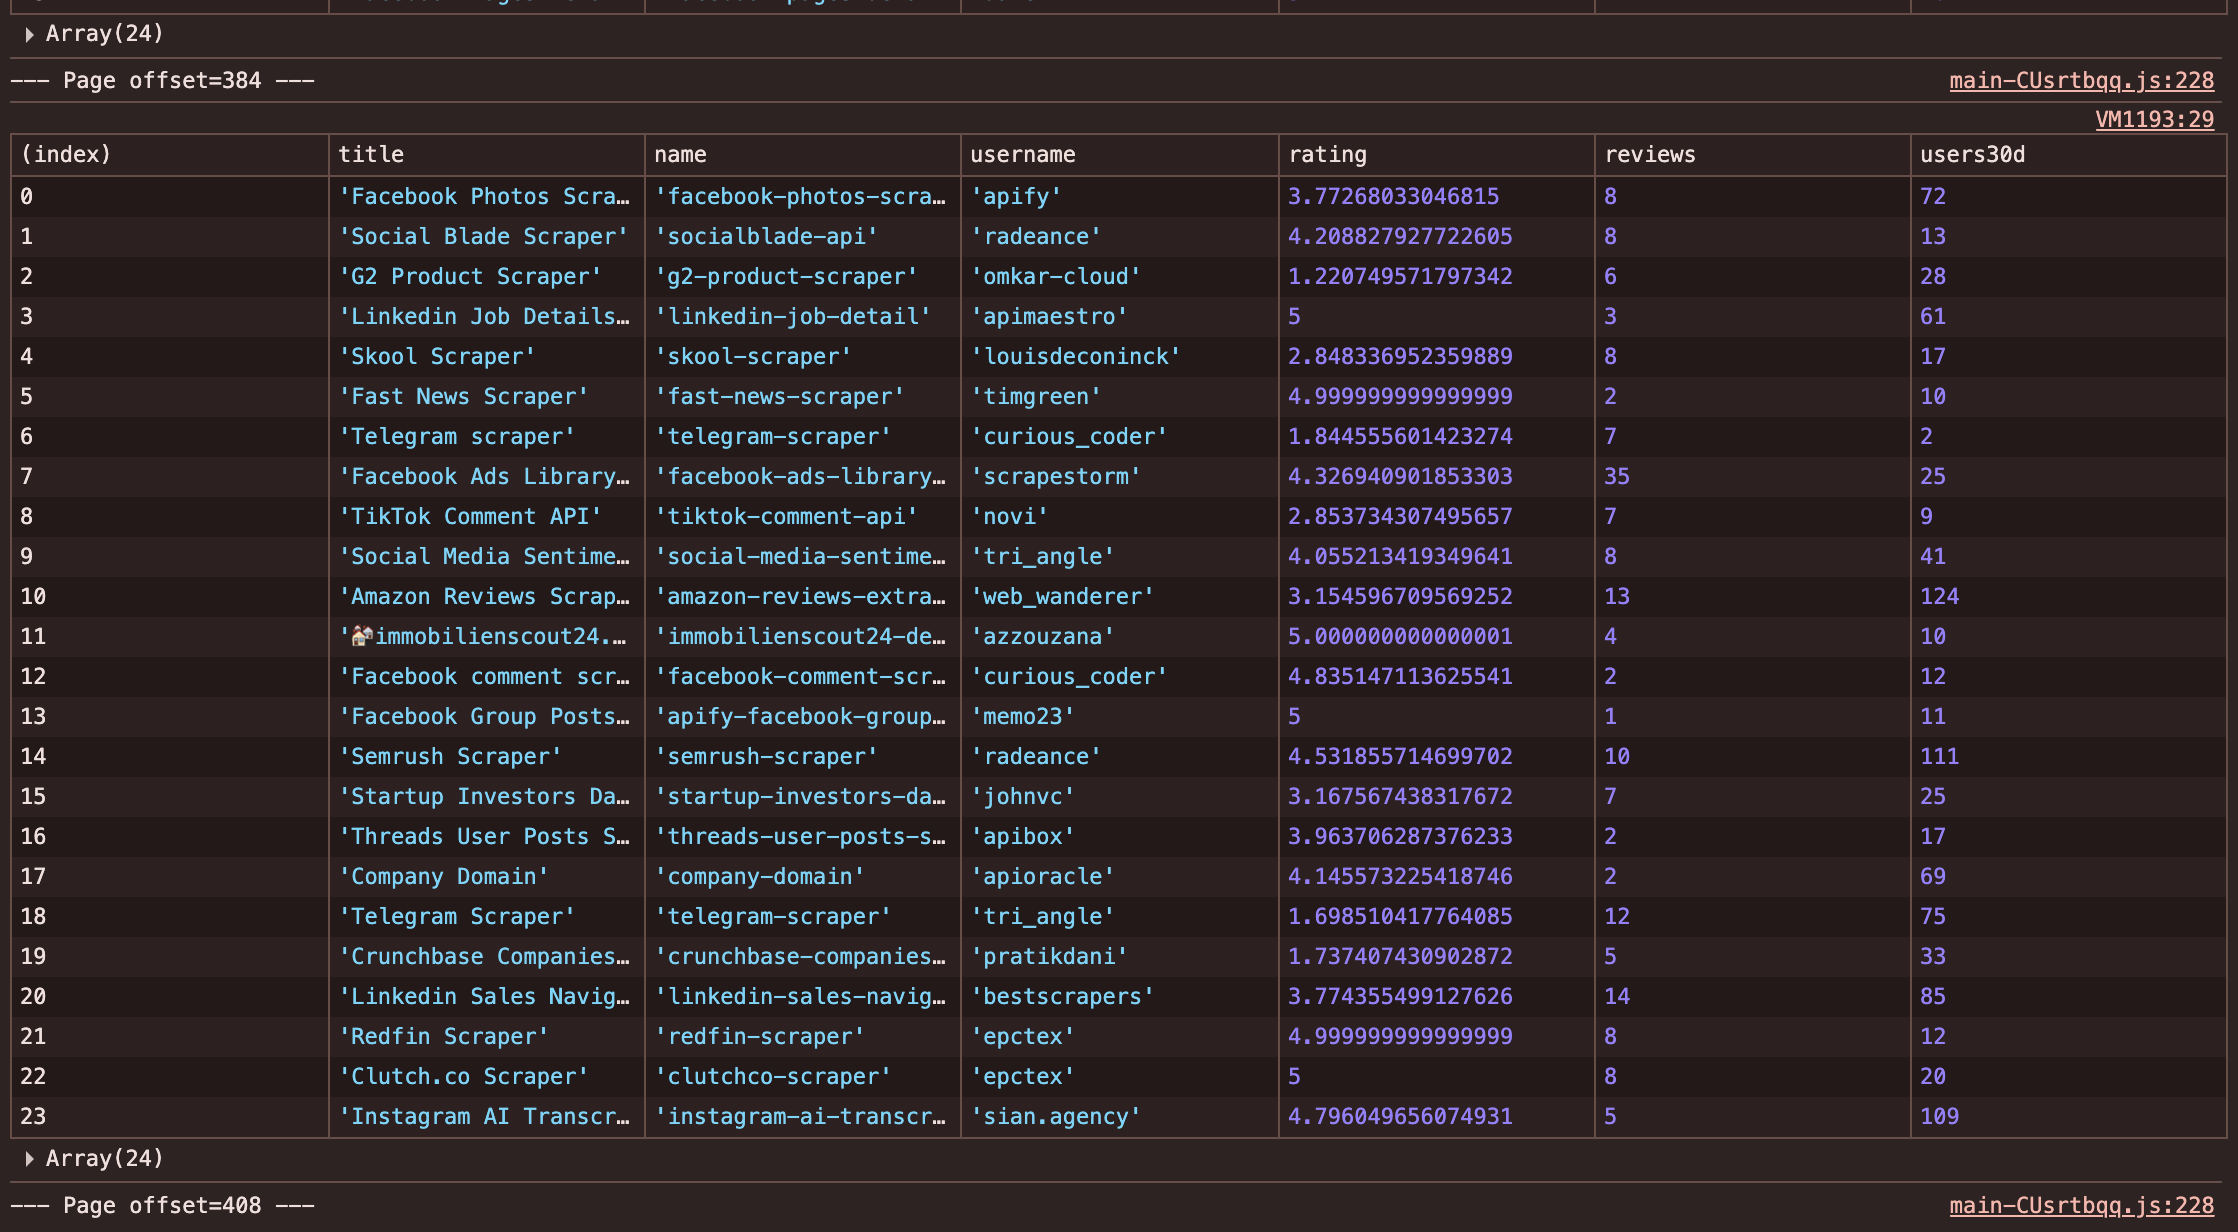Click the 'skool-scraper' name cell
This screenshot has width=2238, height=1232.
(802, 356)
